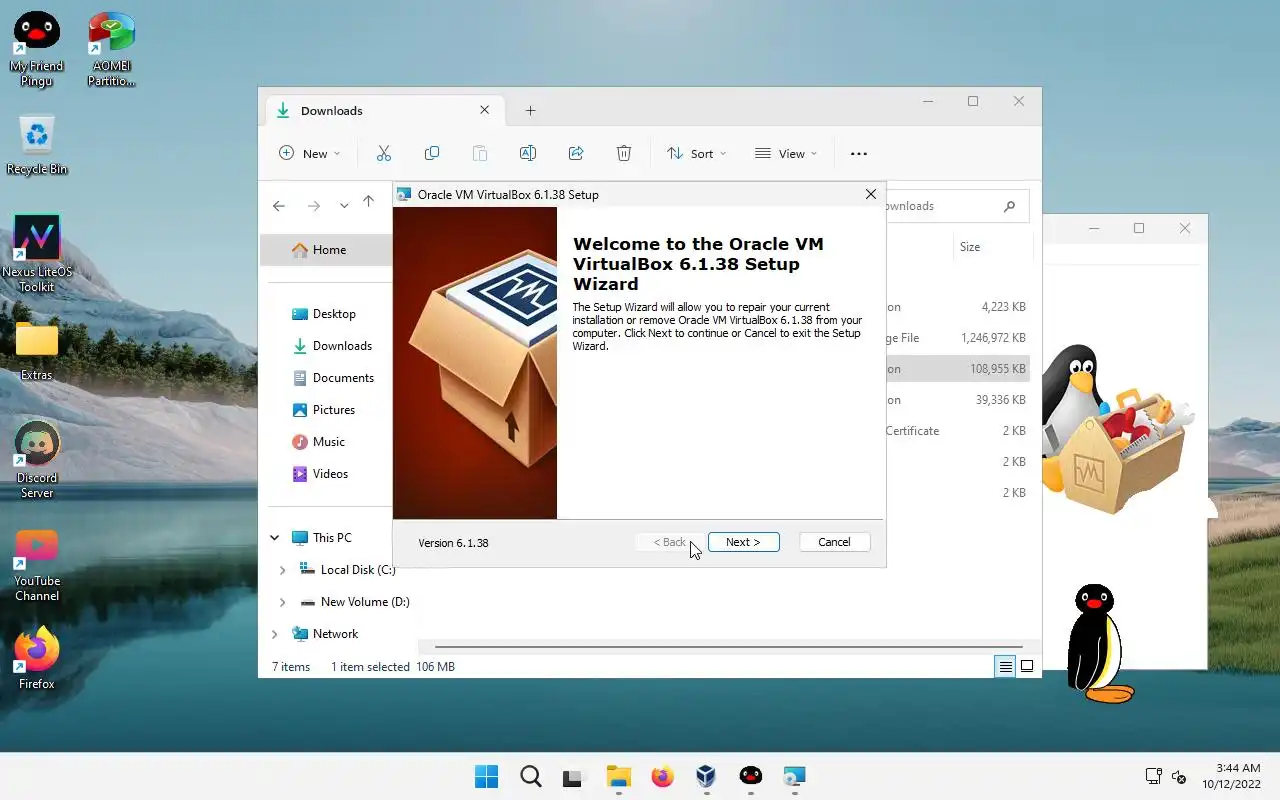The image size is (1280, 800).
Task: Open AOMEI Partition desktop shortcut
Action: 111,48
